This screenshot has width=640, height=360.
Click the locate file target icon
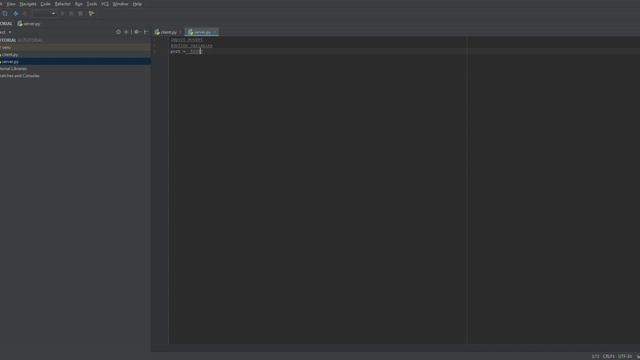pos(118,32)
